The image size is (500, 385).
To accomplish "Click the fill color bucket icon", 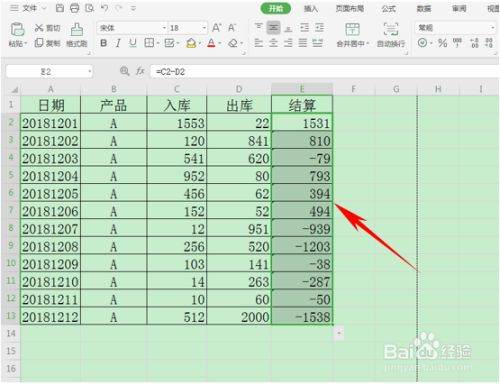I will click(x=191, y=43).
